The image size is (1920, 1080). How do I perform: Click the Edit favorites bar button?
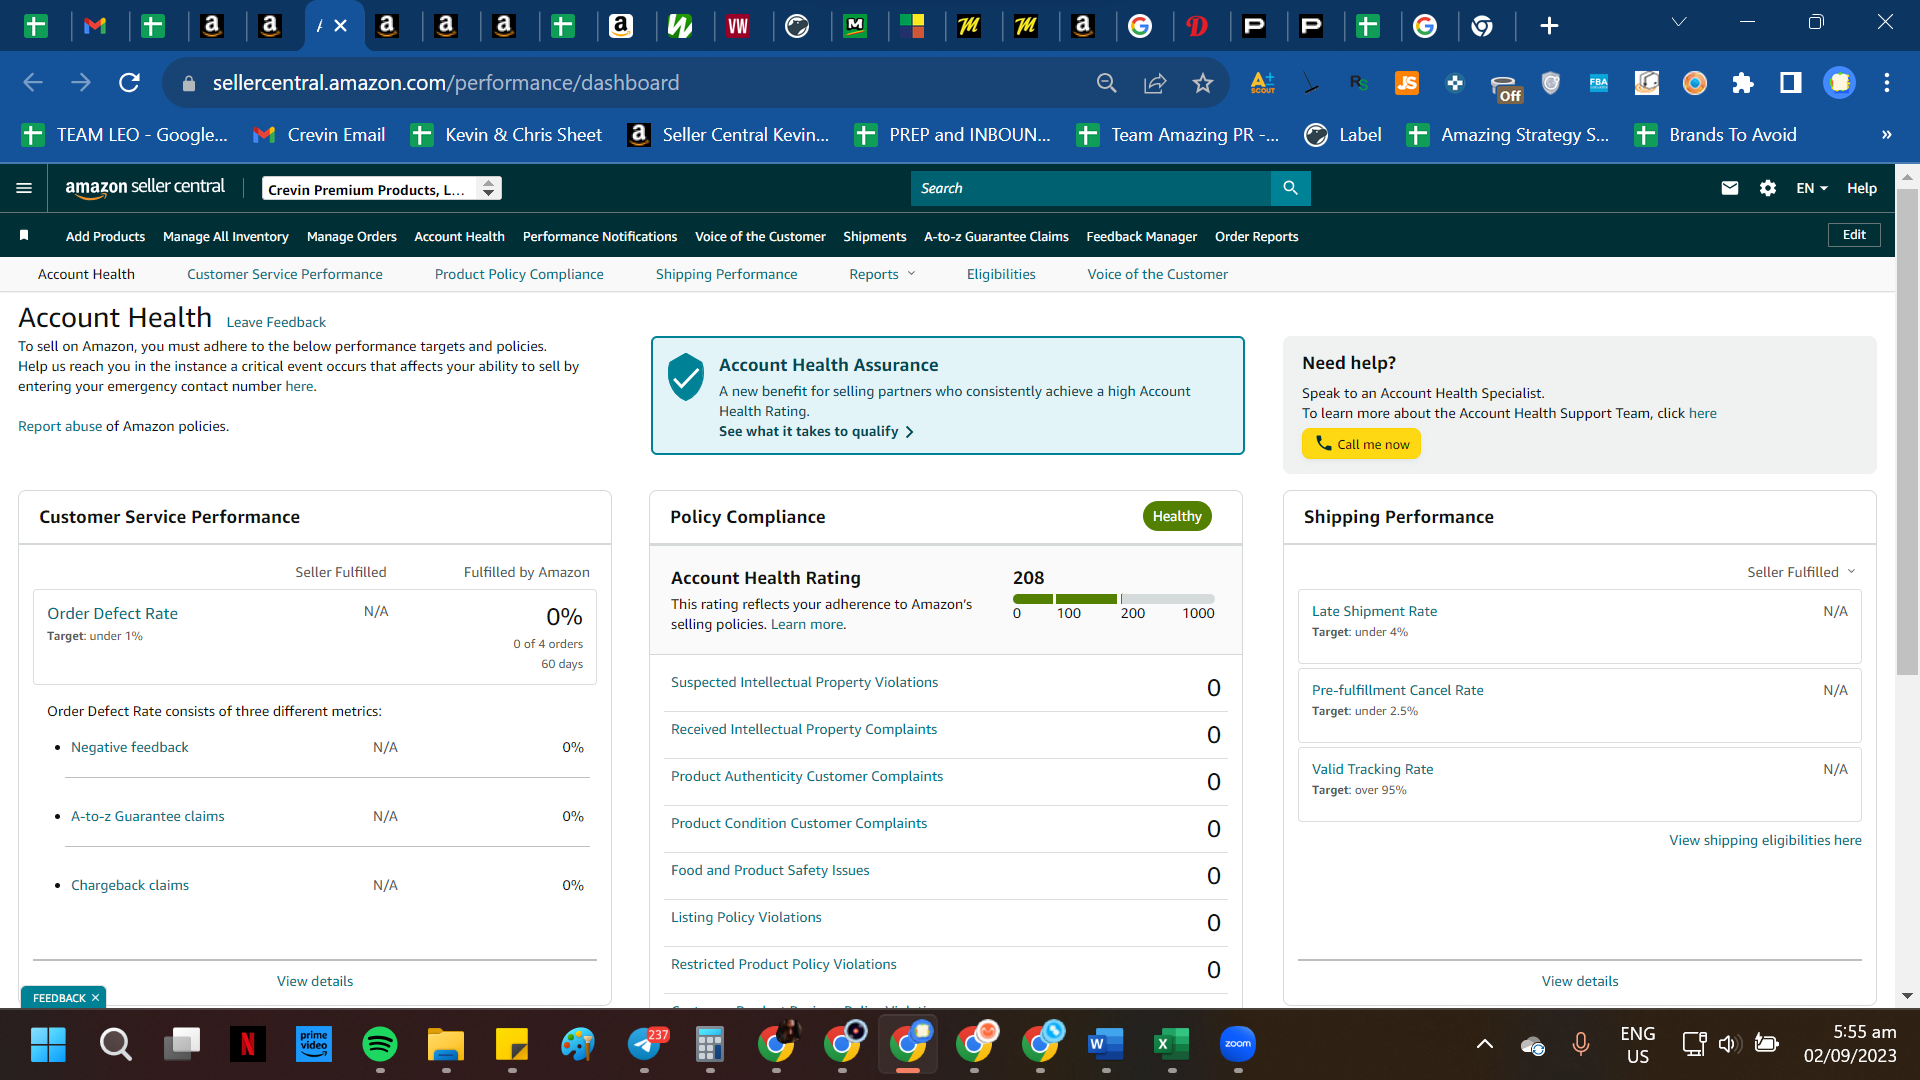pos(1854,235)
